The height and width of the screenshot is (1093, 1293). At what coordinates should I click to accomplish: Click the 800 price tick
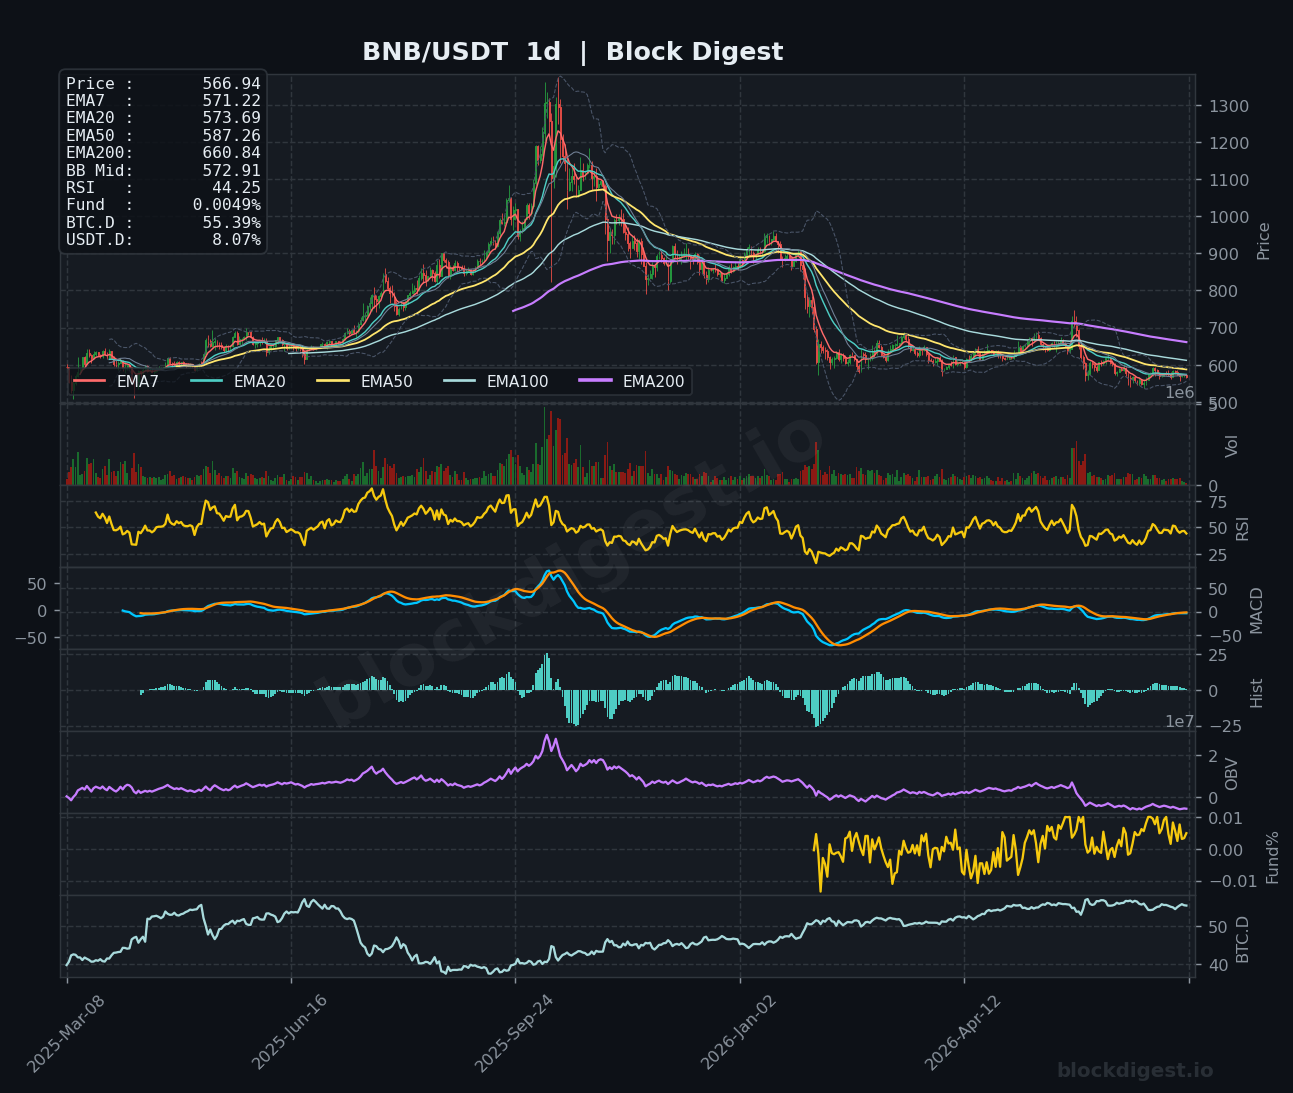click(1224, 292)
